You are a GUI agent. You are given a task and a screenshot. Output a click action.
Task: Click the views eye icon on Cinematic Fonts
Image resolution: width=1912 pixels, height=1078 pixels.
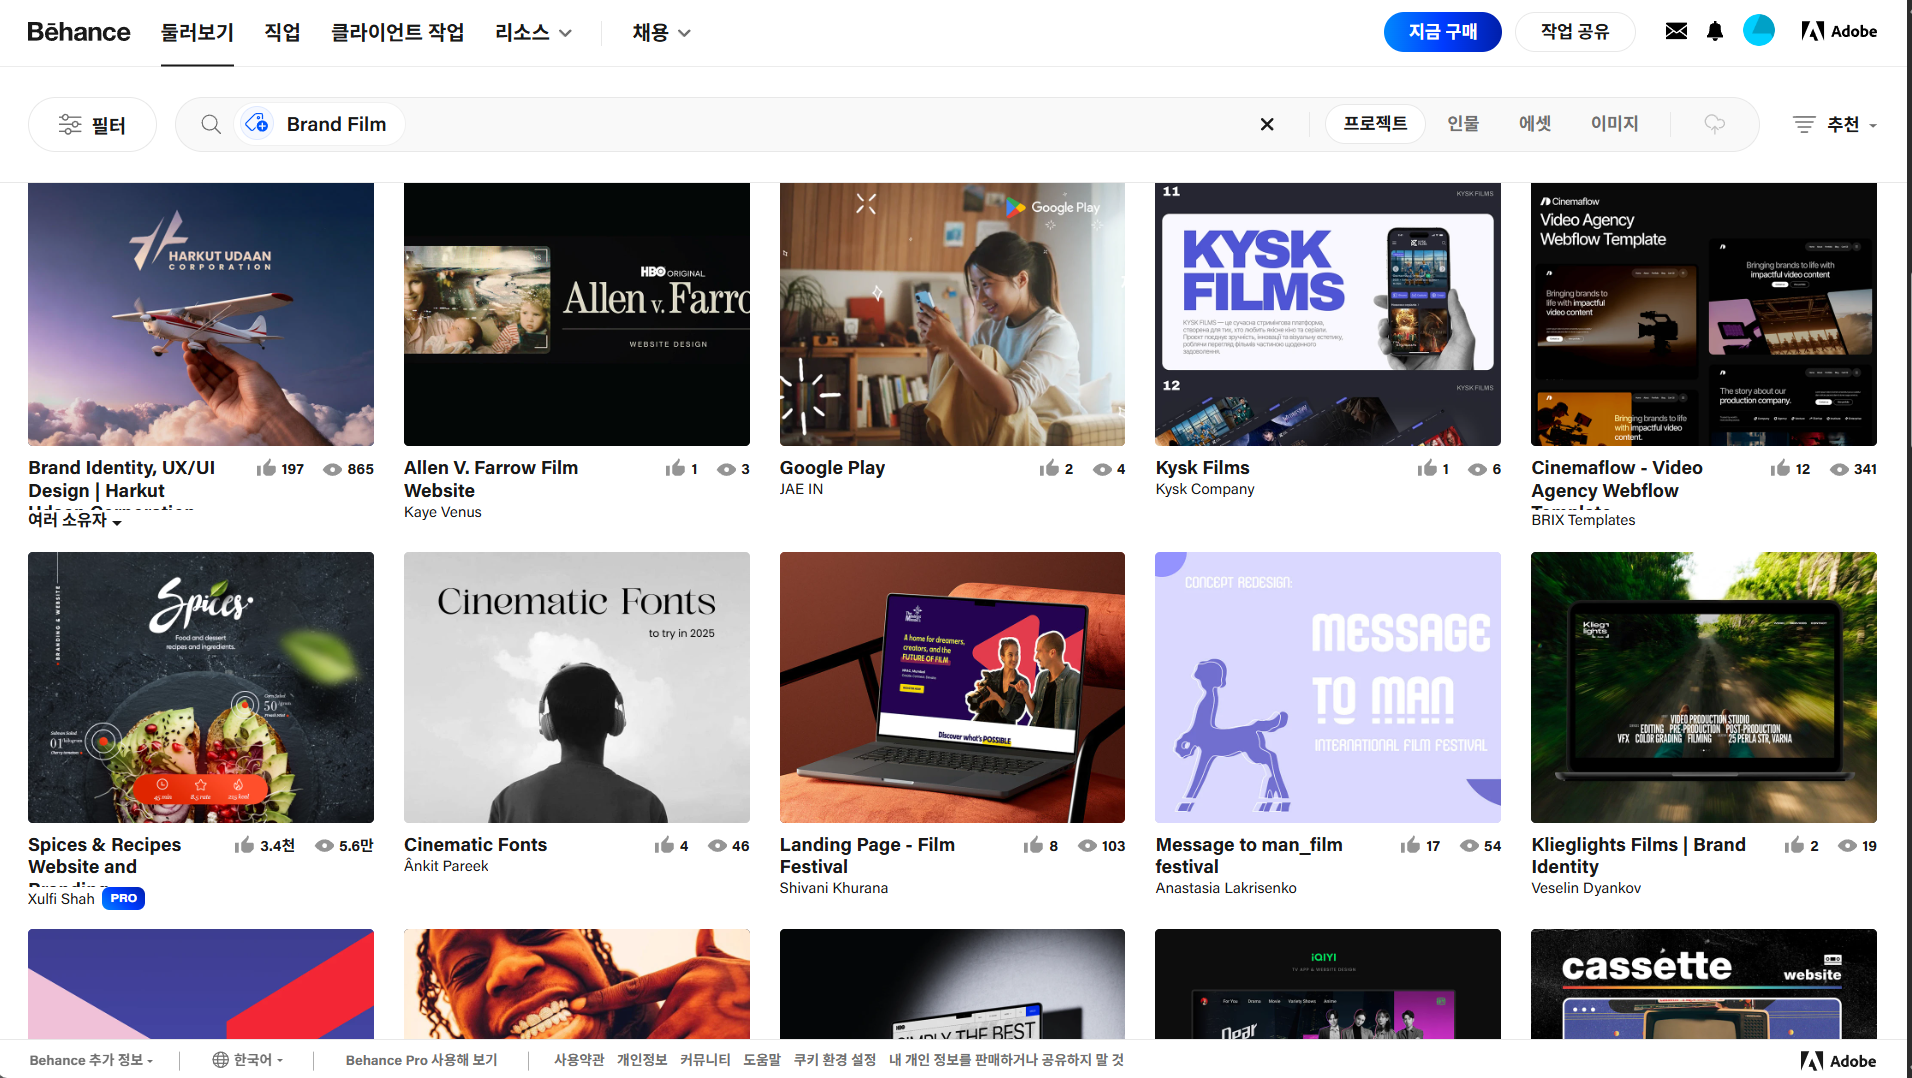pos(717,846)
